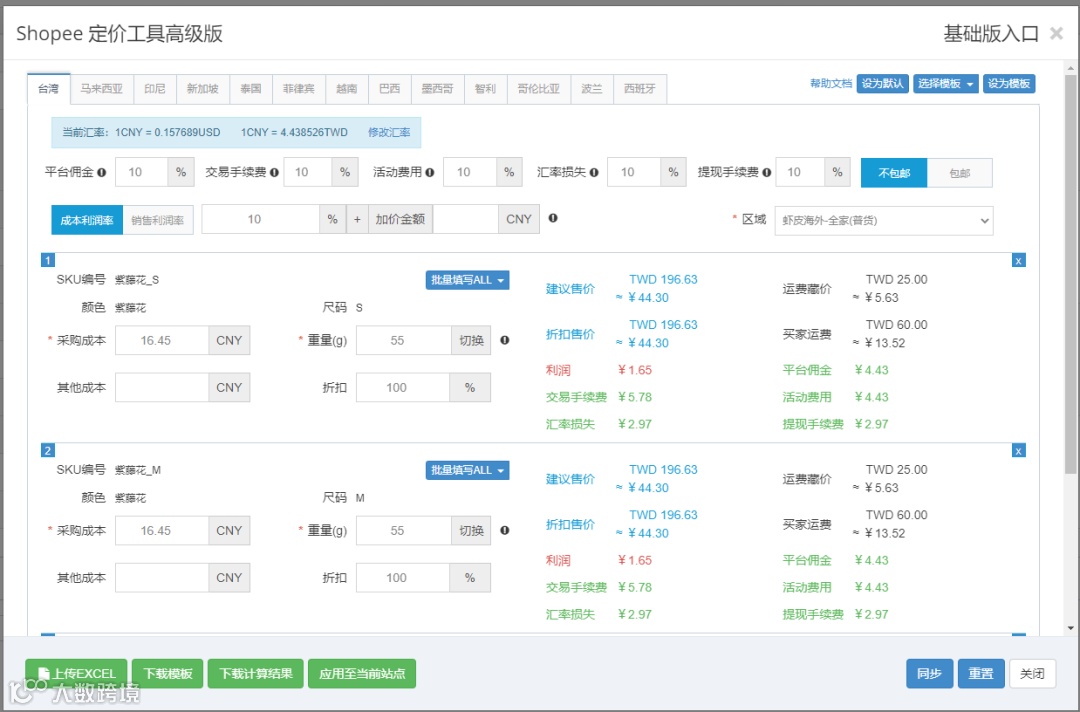Switch to 销售利润率 mode
The image size is (1080, 712).
point(158,220)
